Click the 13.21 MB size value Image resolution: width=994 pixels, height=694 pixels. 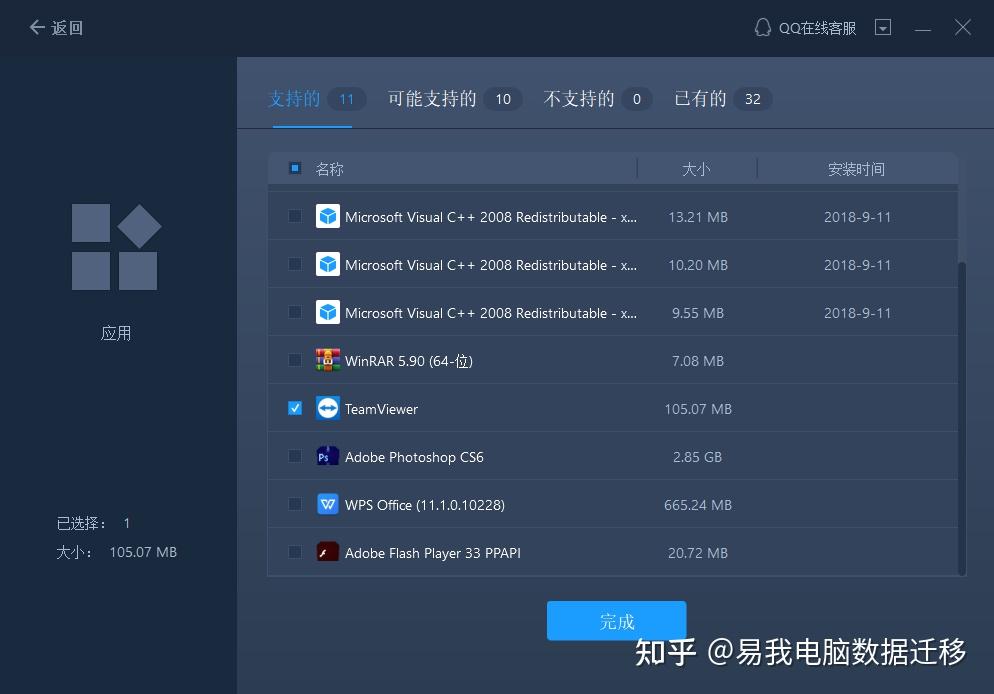click(698, 217)
